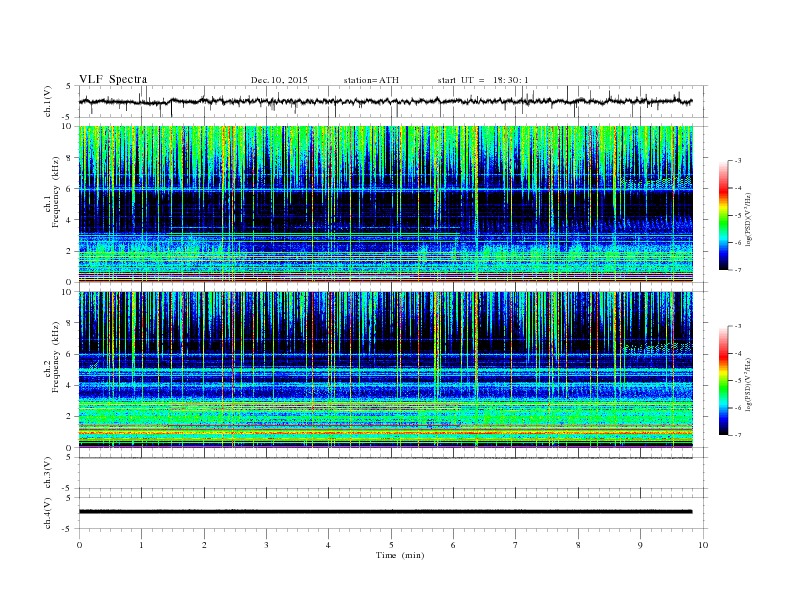Click the "ch.1(V)" waveform axis label
This screenshot has width=792, height=612.
point(48,101)
